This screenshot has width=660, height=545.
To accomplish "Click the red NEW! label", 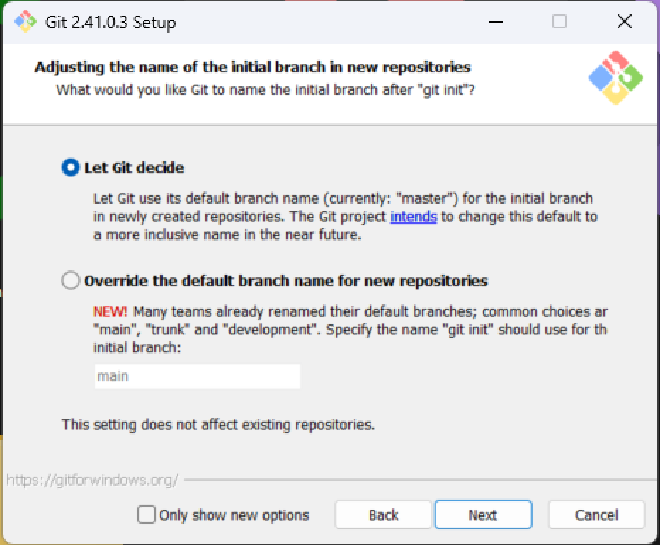I will (x=110, y=311).
